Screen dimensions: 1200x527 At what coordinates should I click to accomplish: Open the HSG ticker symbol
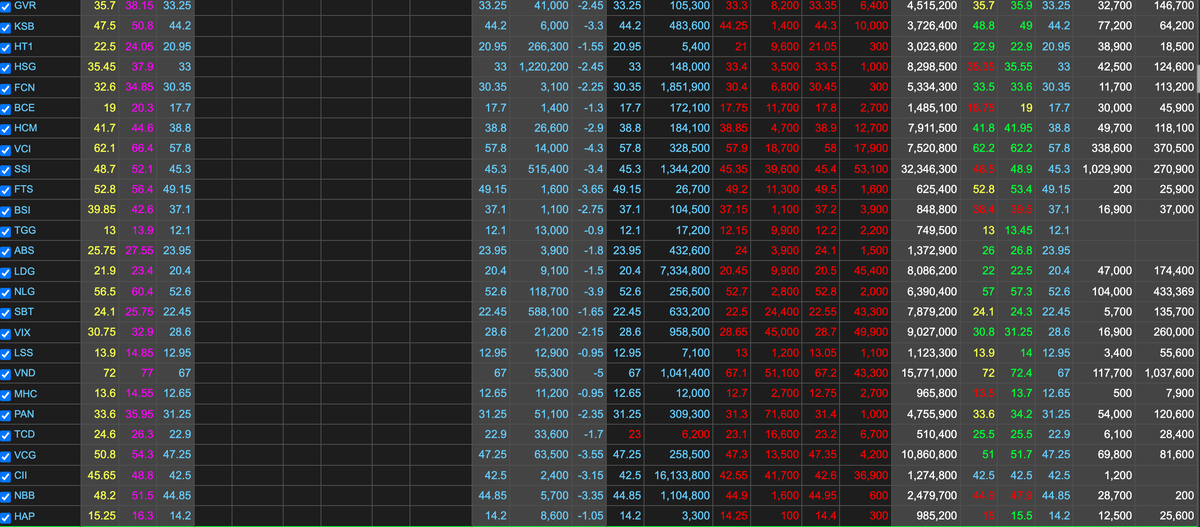point(25,67)
